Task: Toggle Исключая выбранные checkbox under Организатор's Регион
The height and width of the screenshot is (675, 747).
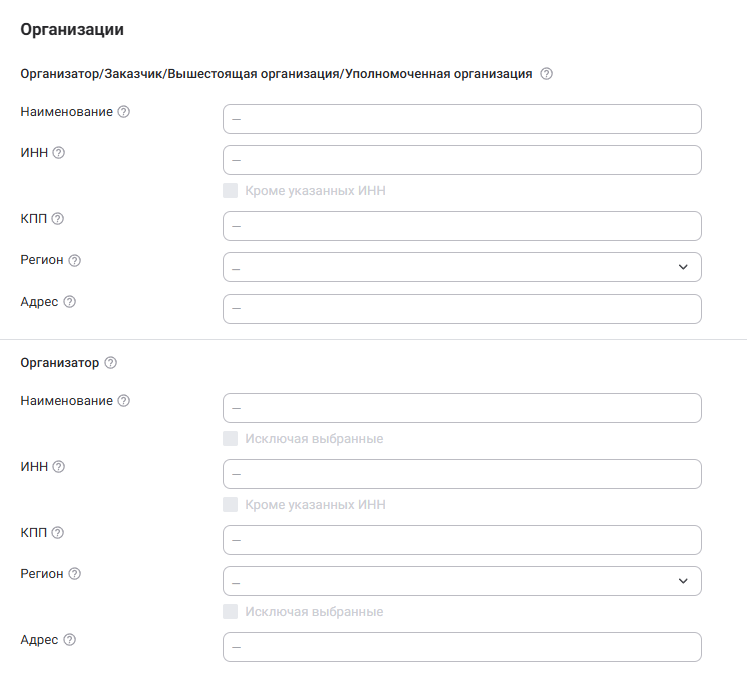Action: pyautogui.click(x=231, y=611)
